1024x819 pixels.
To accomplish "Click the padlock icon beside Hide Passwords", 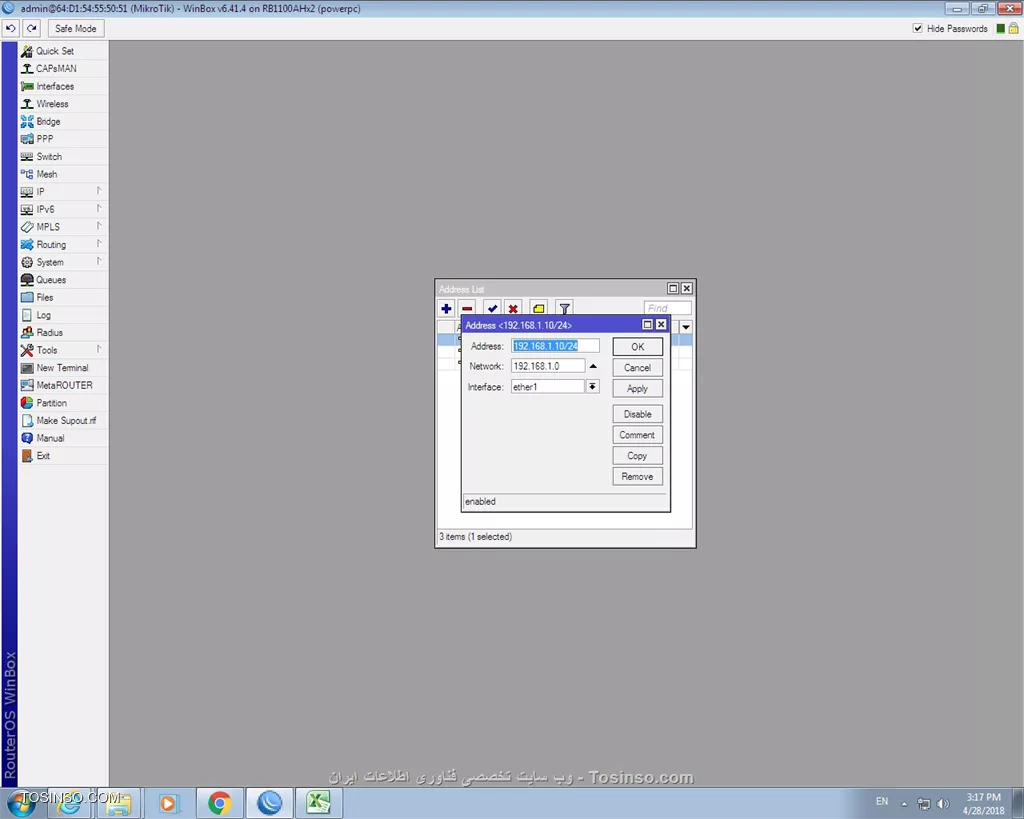I will click(x=1013, y=29).
